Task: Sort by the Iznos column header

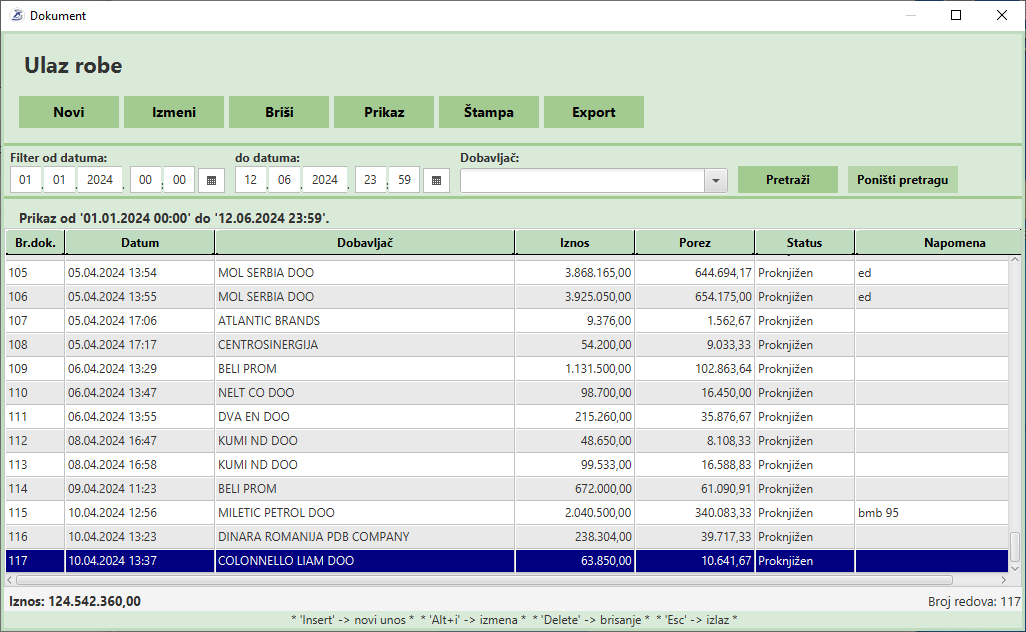Action: [x=575, y=243]
